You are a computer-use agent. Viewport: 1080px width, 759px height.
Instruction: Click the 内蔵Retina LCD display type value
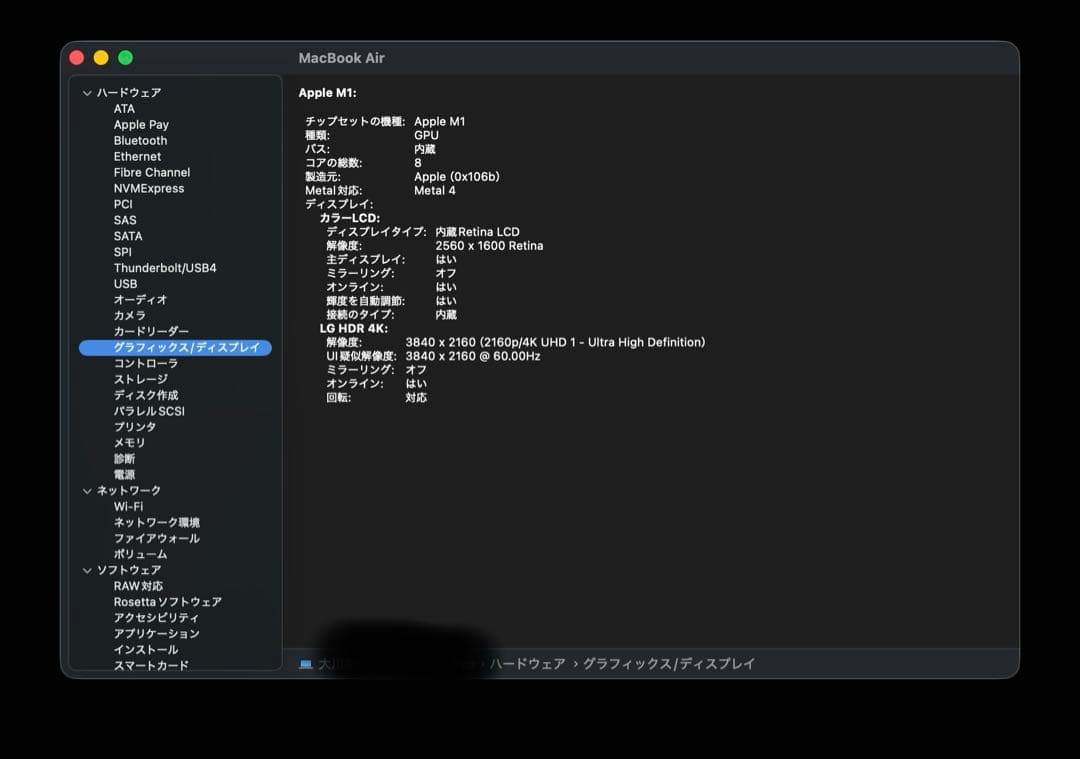(x=477, y=232)
